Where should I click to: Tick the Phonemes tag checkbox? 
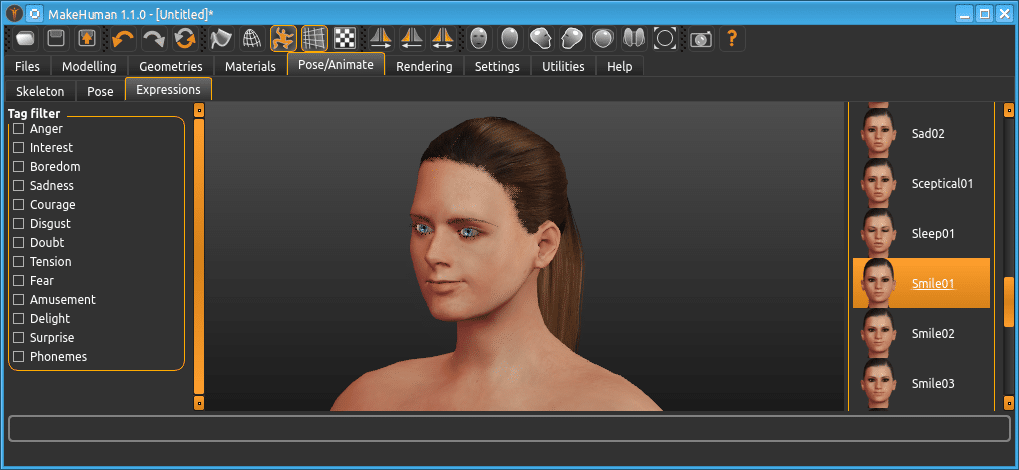18,357
